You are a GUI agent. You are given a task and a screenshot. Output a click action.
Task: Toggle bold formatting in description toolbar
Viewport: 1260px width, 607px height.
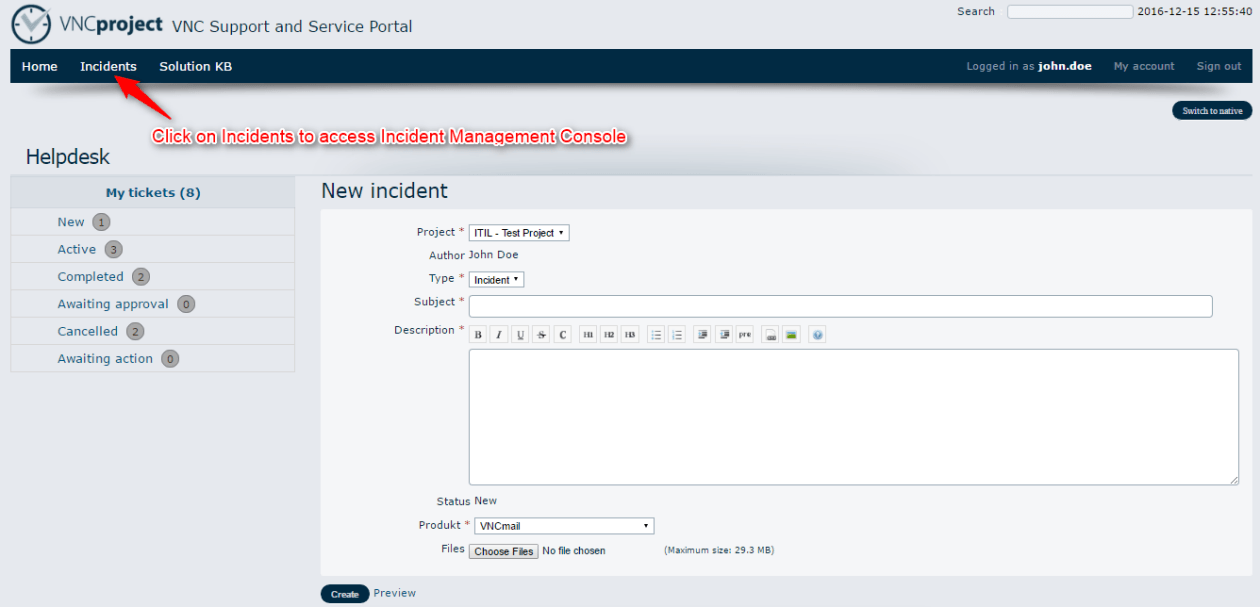coord(478,335)
